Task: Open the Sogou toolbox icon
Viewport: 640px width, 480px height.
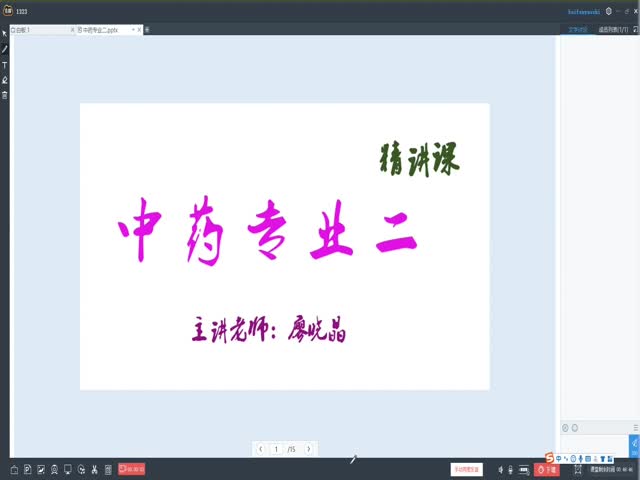Action: [x=610, y=459]
